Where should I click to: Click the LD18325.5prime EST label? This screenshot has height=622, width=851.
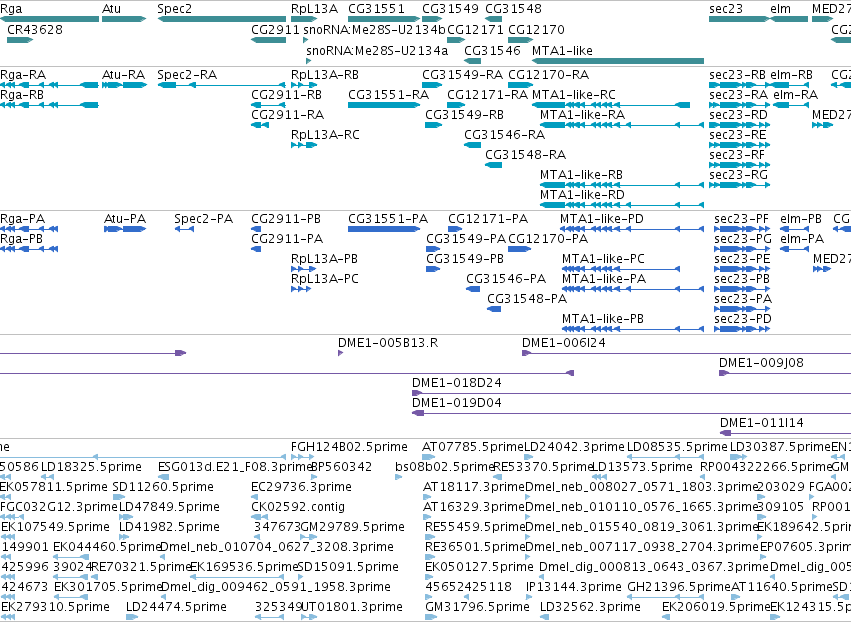91,467
